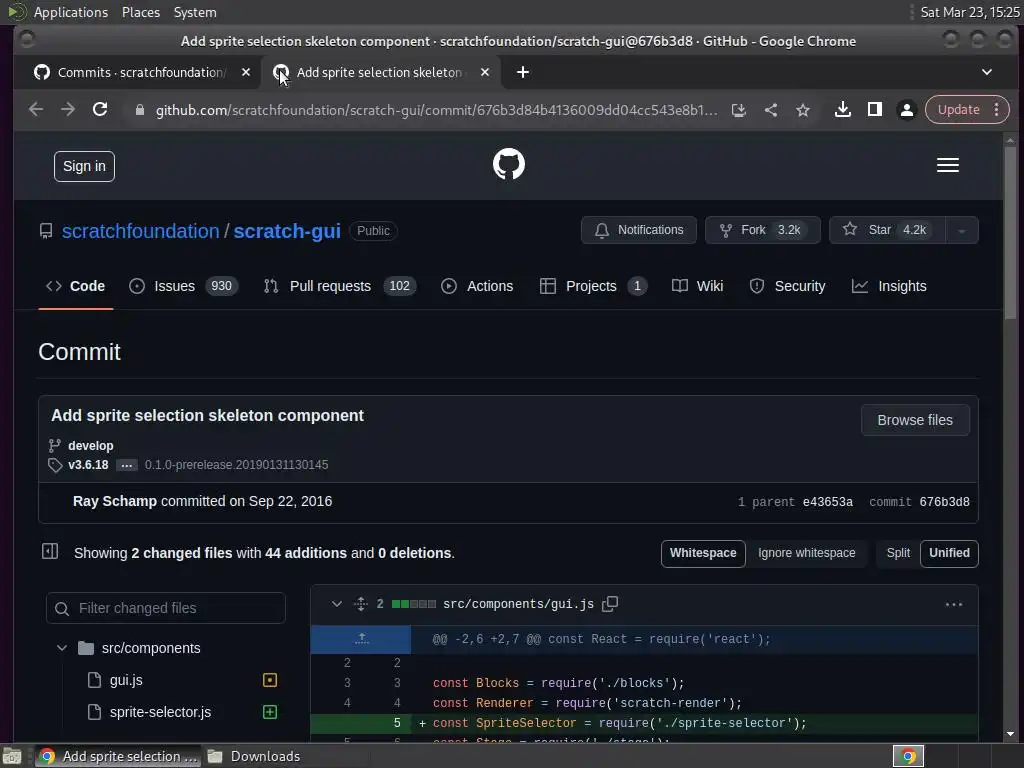Open tab search dropdown in Chrome
Screen dimensions: 1024x768
point(987,72)
